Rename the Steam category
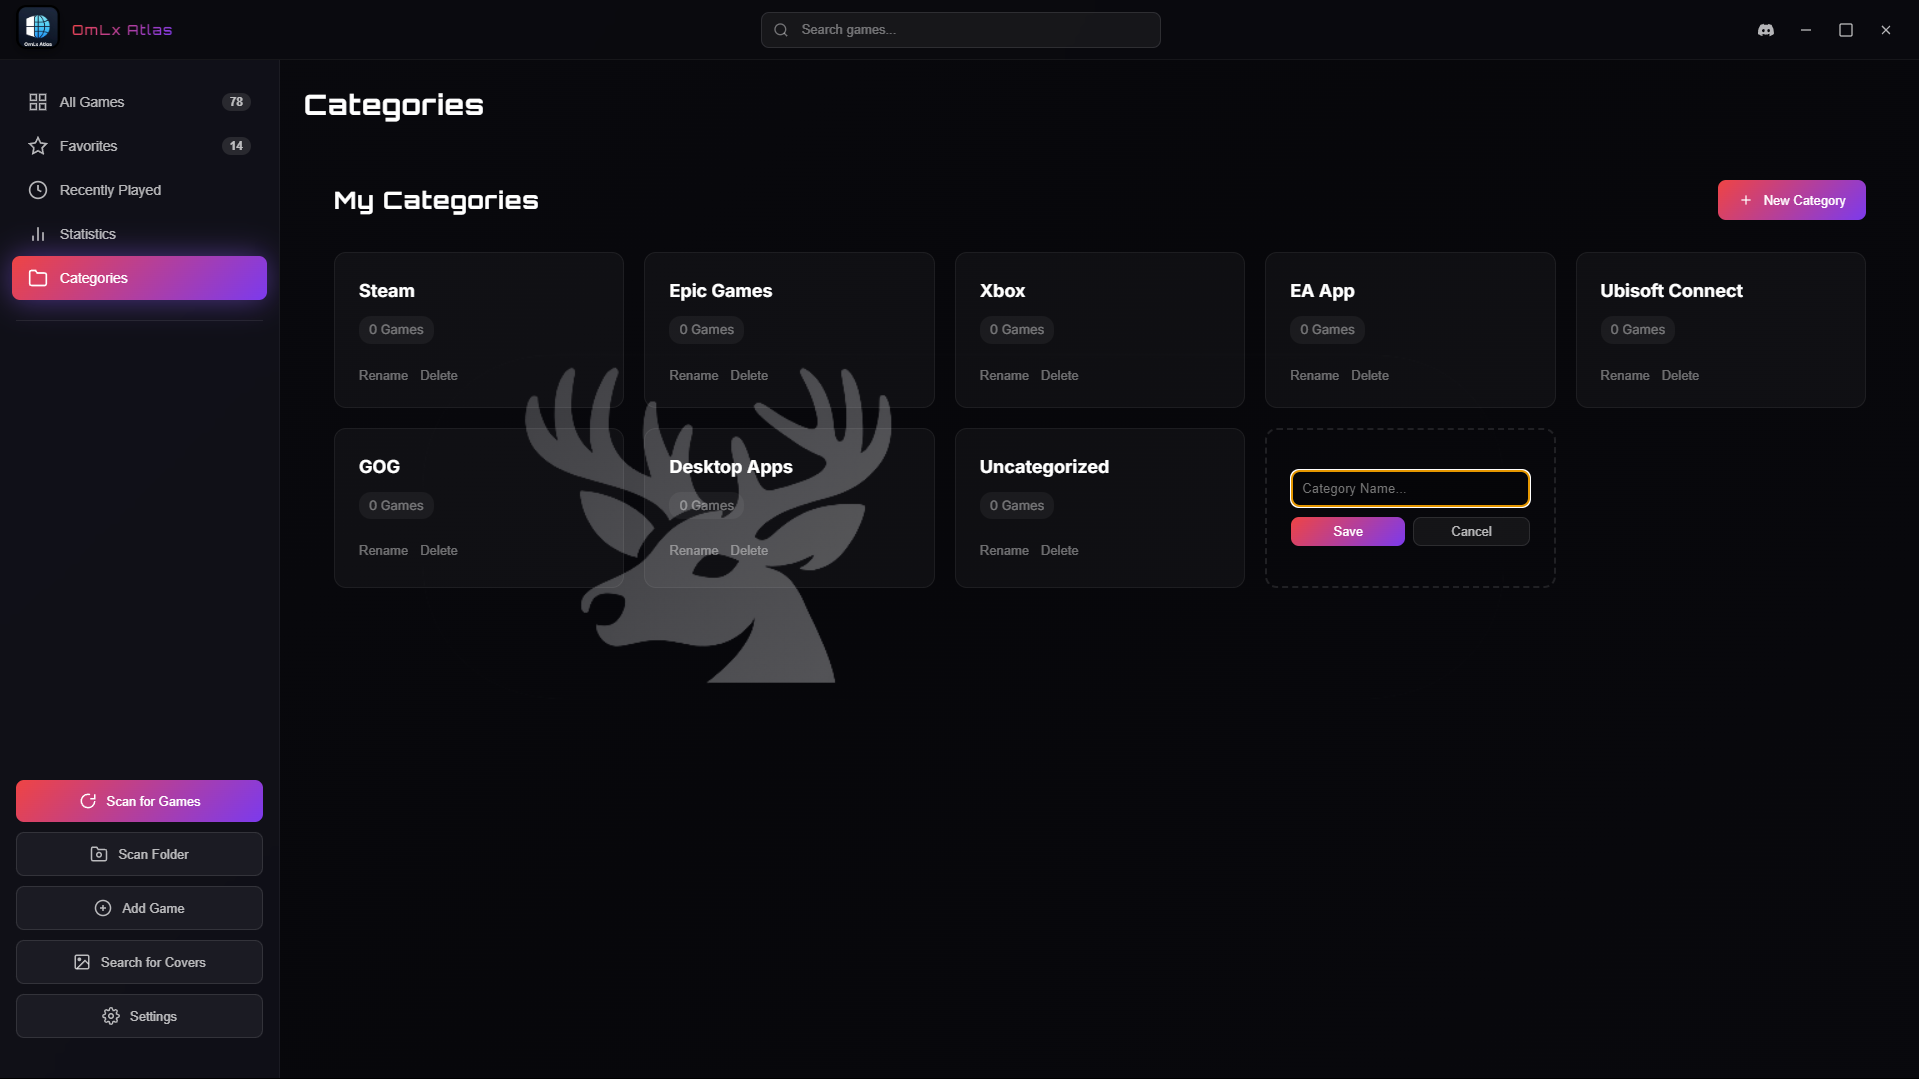 pos(383,375)
